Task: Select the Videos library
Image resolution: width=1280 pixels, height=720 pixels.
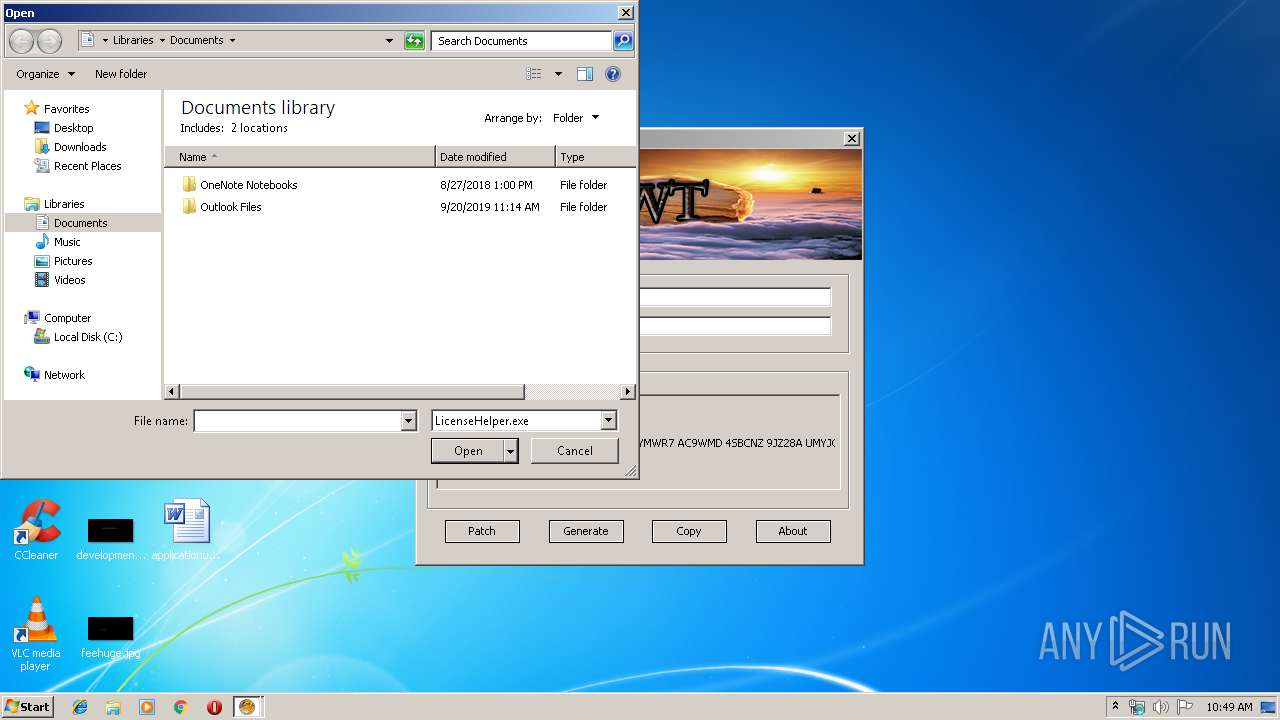Action: coord(70,280)
